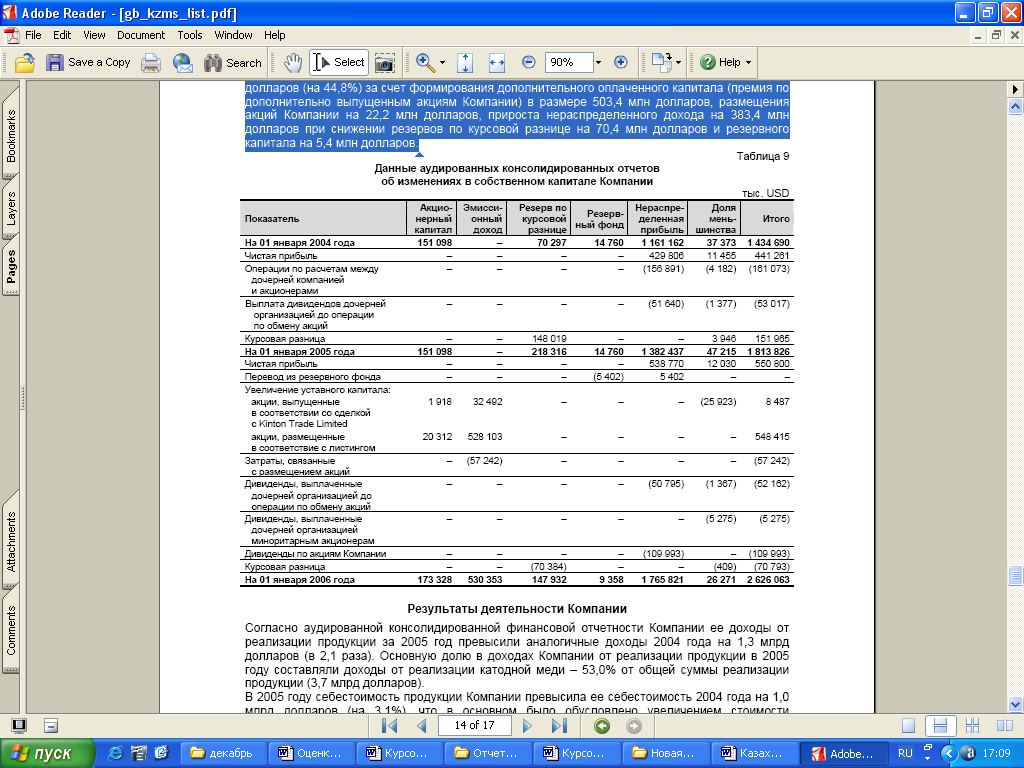The height and width of the screenshot is (768, 1024).
Task: Open the Comments side tab
Action: (11, 630)
